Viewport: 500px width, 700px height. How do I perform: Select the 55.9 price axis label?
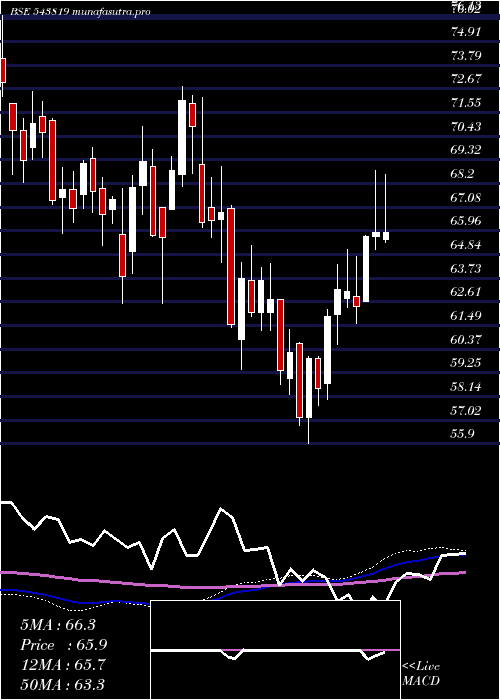(462, 433)
